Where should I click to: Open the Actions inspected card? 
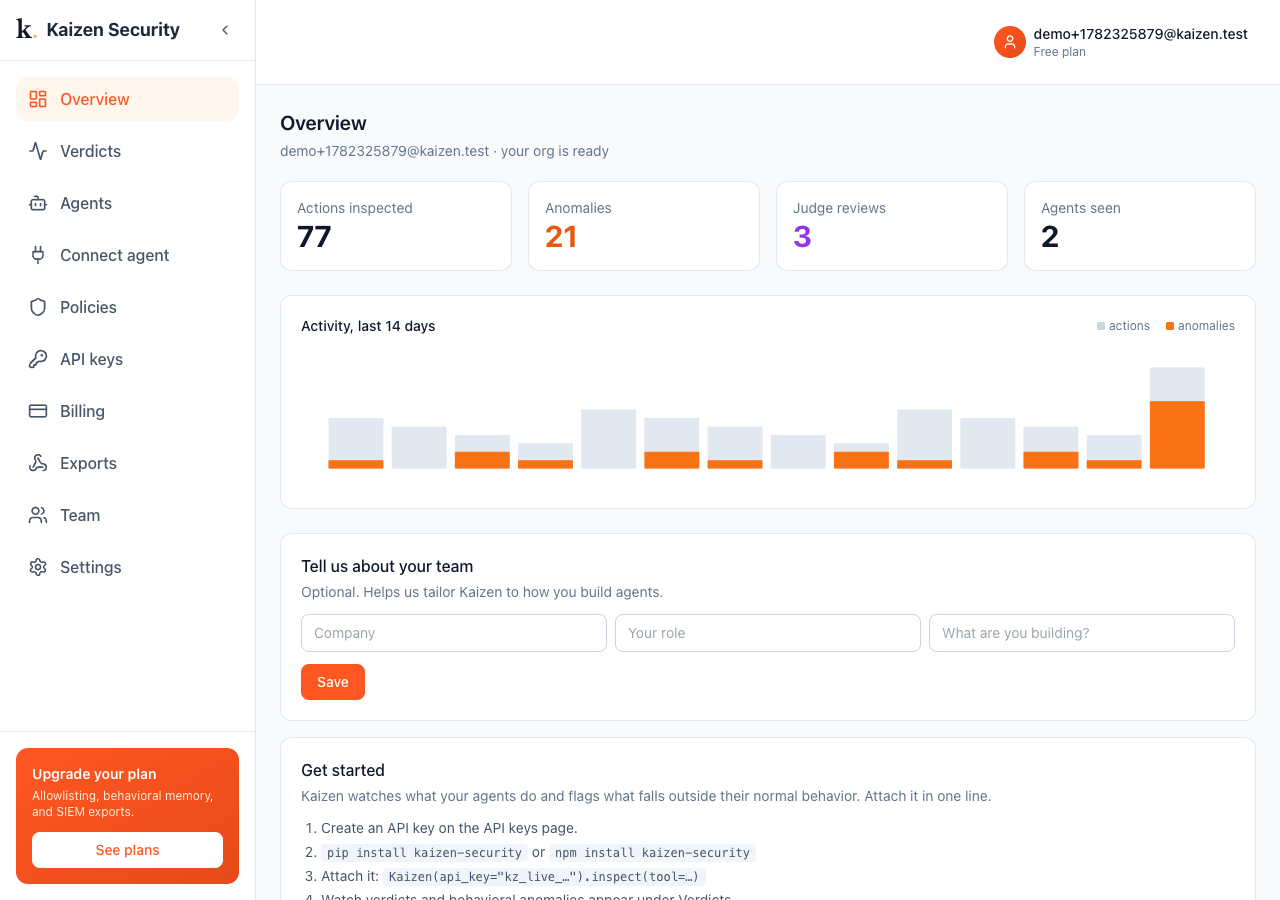coord(396,226)
